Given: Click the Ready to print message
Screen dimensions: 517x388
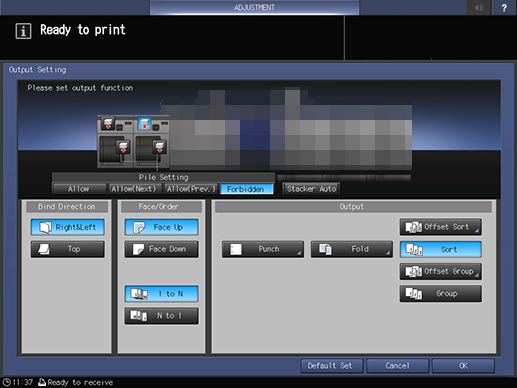Looking at the screenshot, I should tap(83, 30).
